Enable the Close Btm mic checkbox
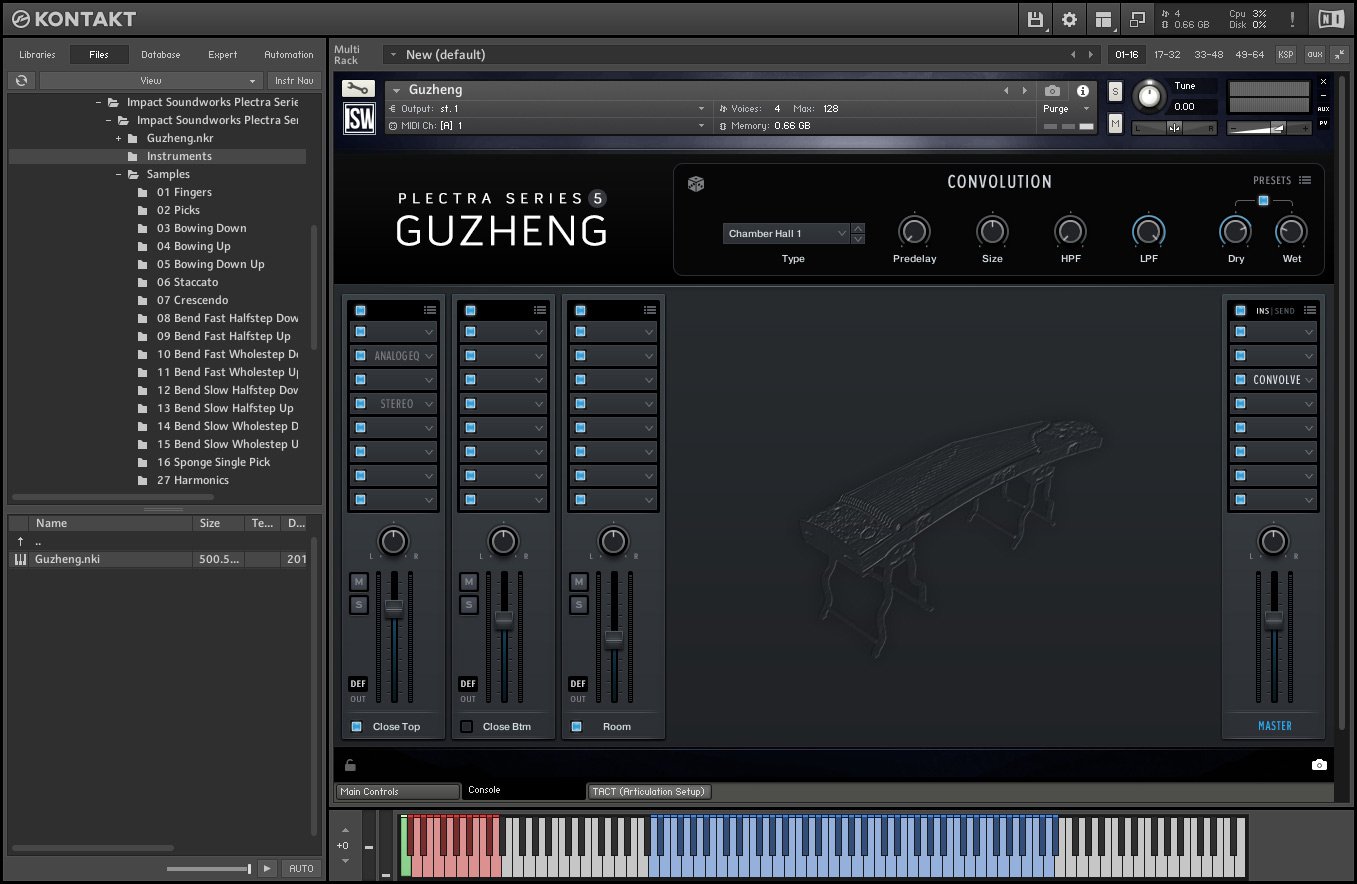 pos(467,726)
